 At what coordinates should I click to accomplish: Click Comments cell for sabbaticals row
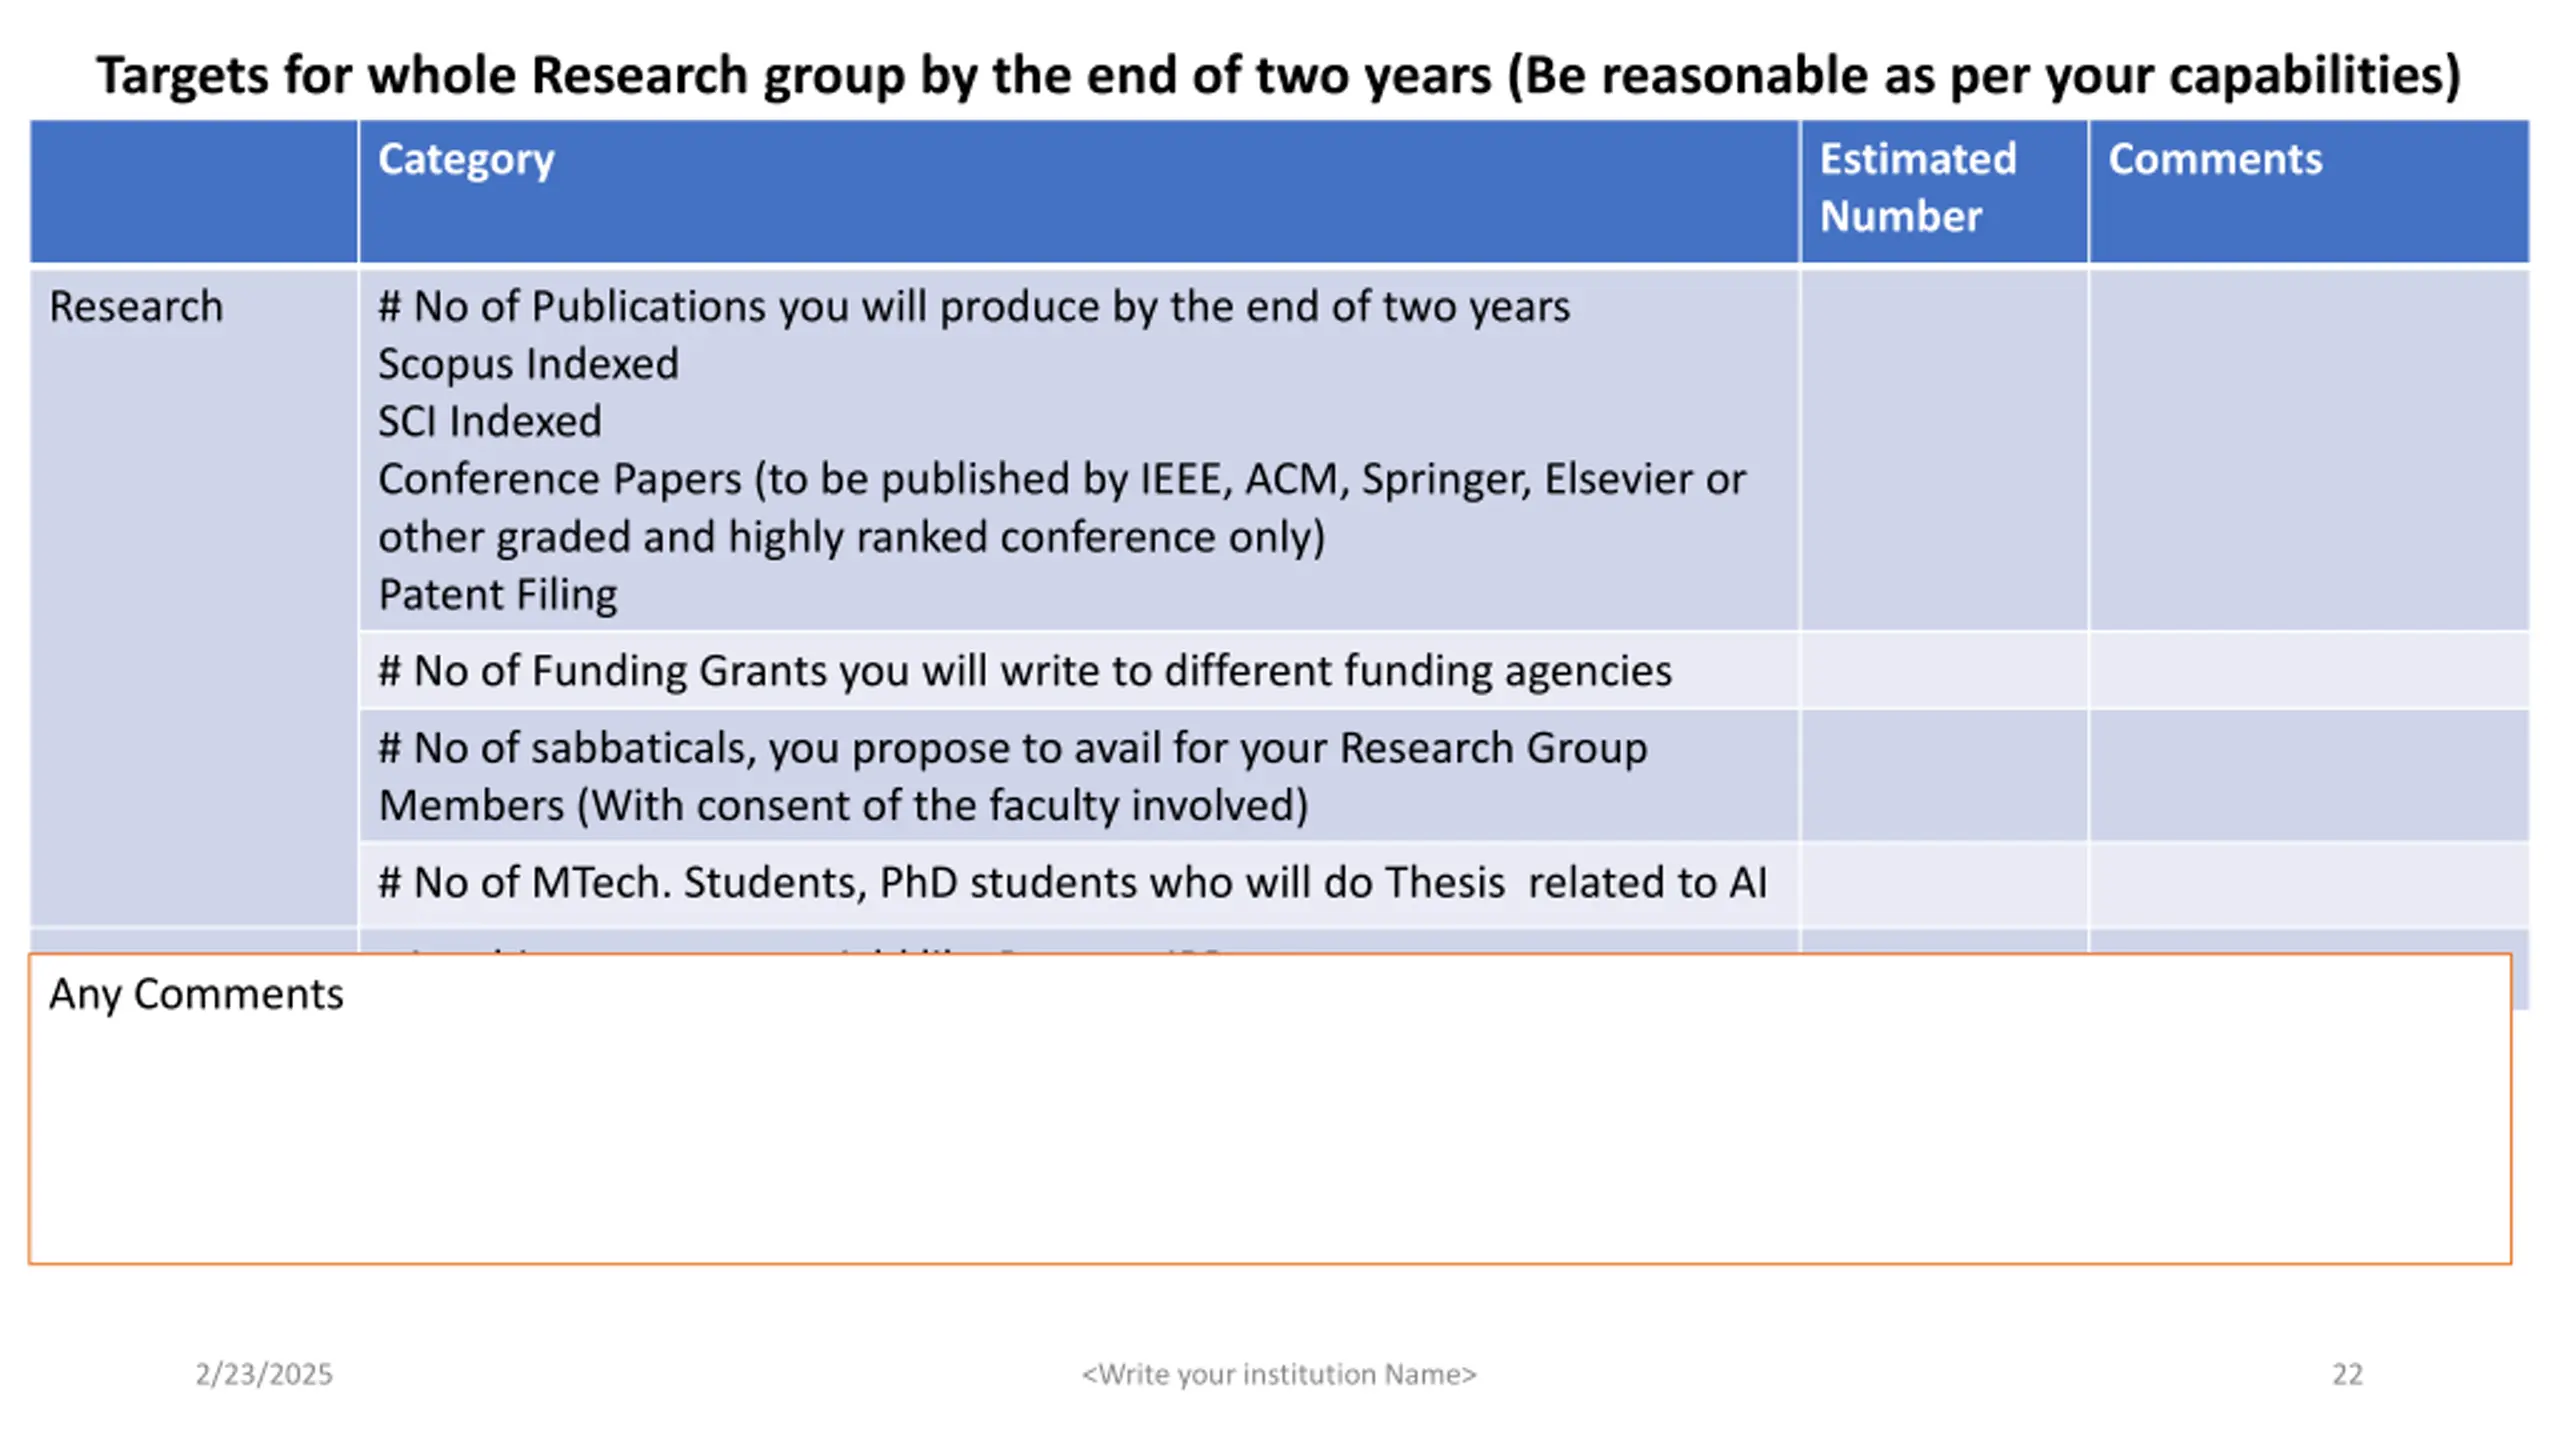tap(2309, 776)
